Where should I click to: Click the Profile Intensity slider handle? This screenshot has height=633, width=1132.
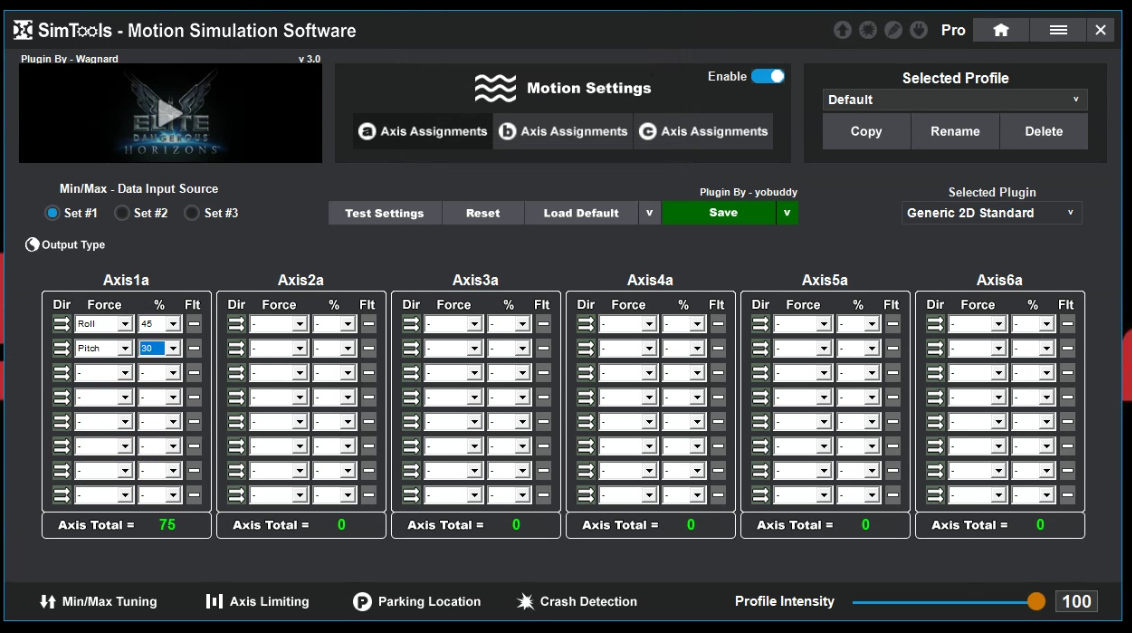pyautogui.click(x=1036, y=602)
